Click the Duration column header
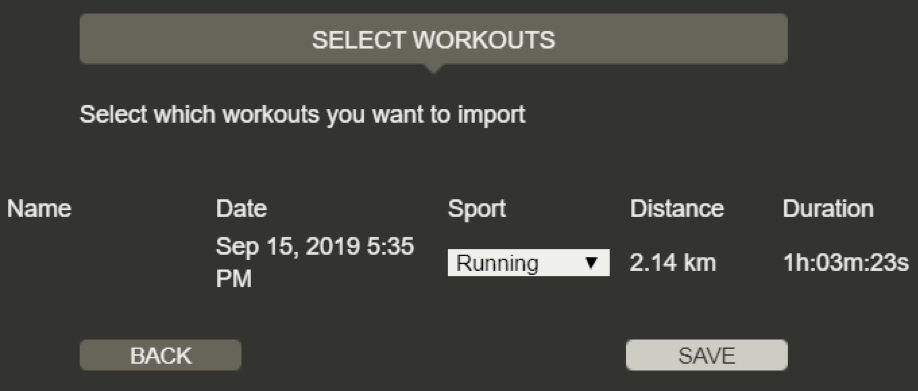 click(828, 209)
